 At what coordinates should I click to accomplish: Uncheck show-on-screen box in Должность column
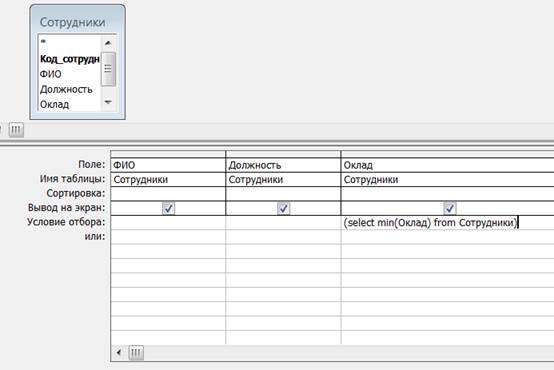click(283, 208)
